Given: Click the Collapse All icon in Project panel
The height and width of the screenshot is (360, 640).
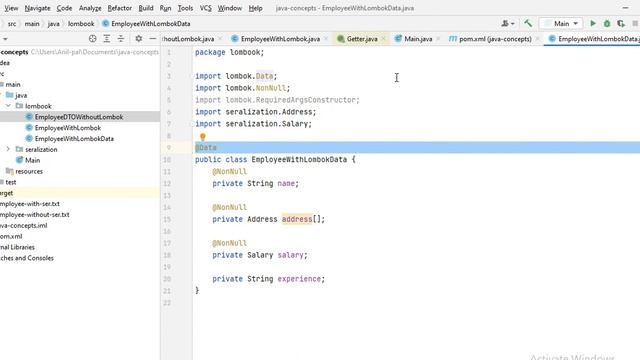Looking at the screenshot, I should tap(121, 38).
